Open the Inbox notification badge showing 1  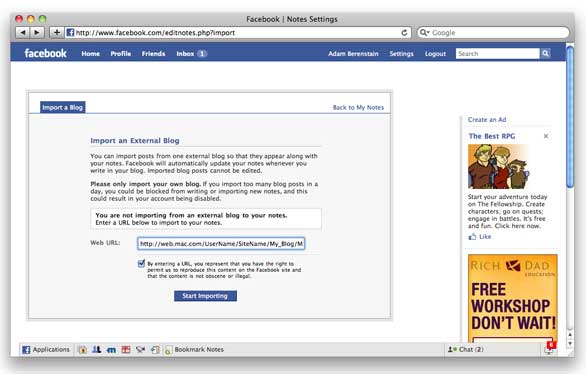pos(202,54)
